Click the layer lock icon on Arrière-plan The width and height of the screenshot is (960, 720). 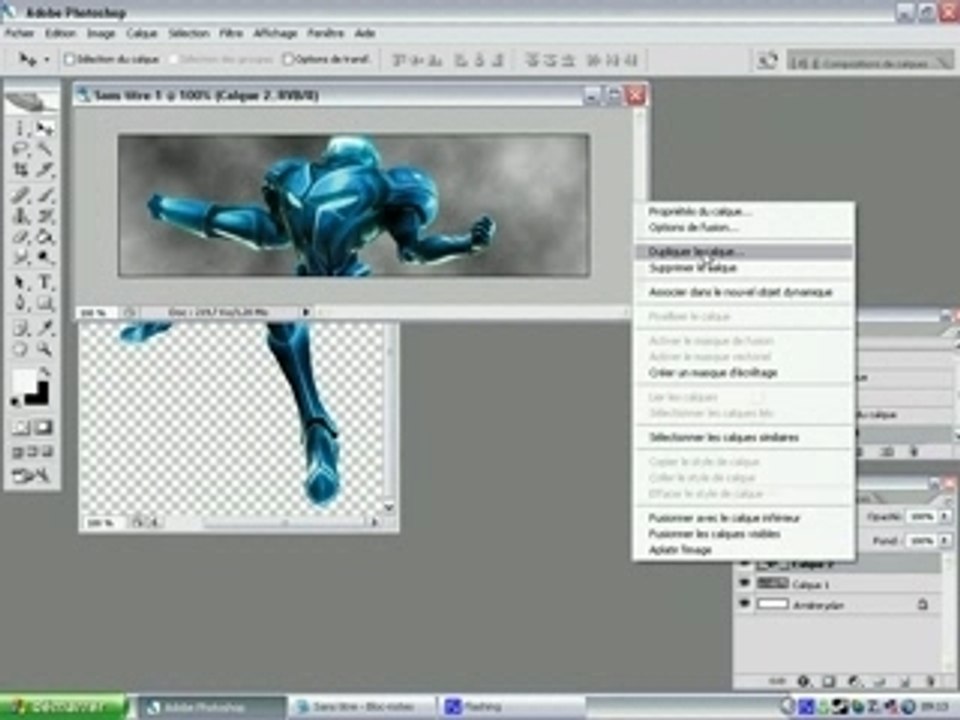(x=922, y=605)
